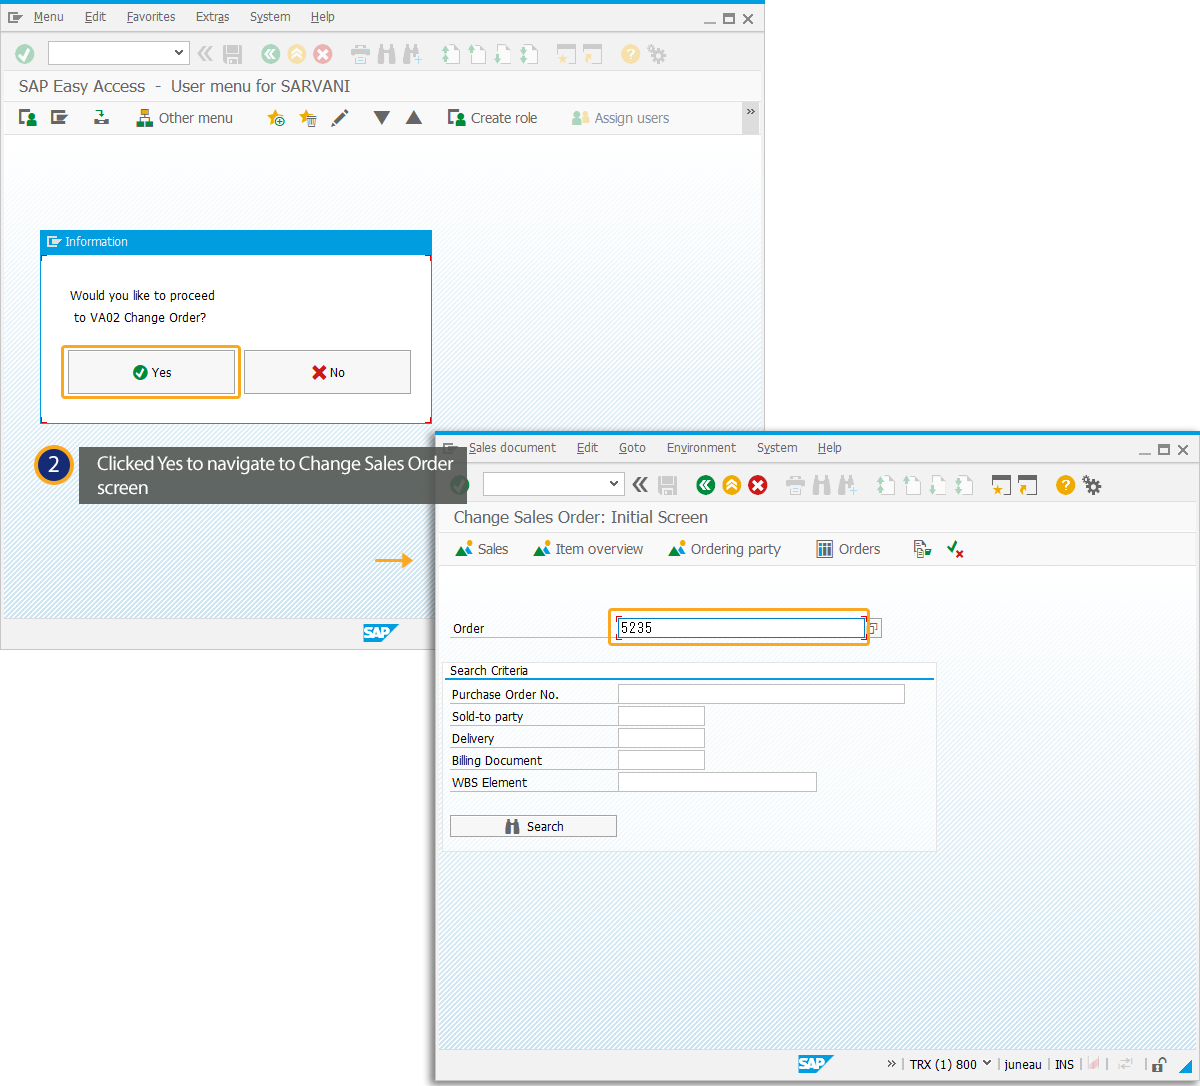Expand command field dropdown in Easy Access window
The height and width of the screenshot is (1086, 1200).
(180, 53)
